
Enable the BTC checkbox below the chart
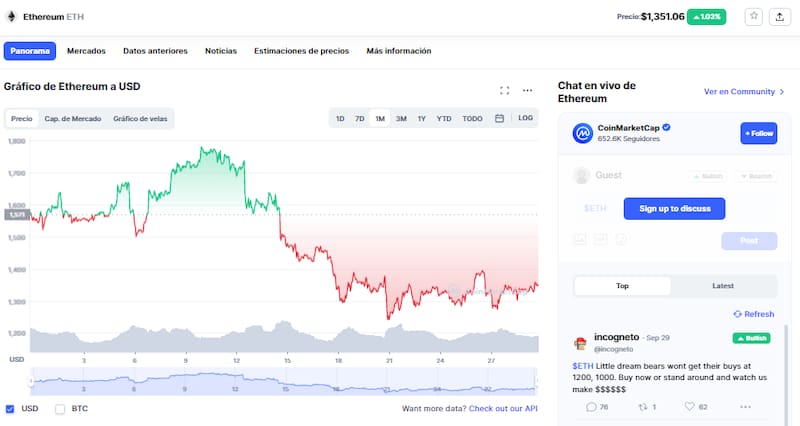pyautogui.click(x=60, y=409)
